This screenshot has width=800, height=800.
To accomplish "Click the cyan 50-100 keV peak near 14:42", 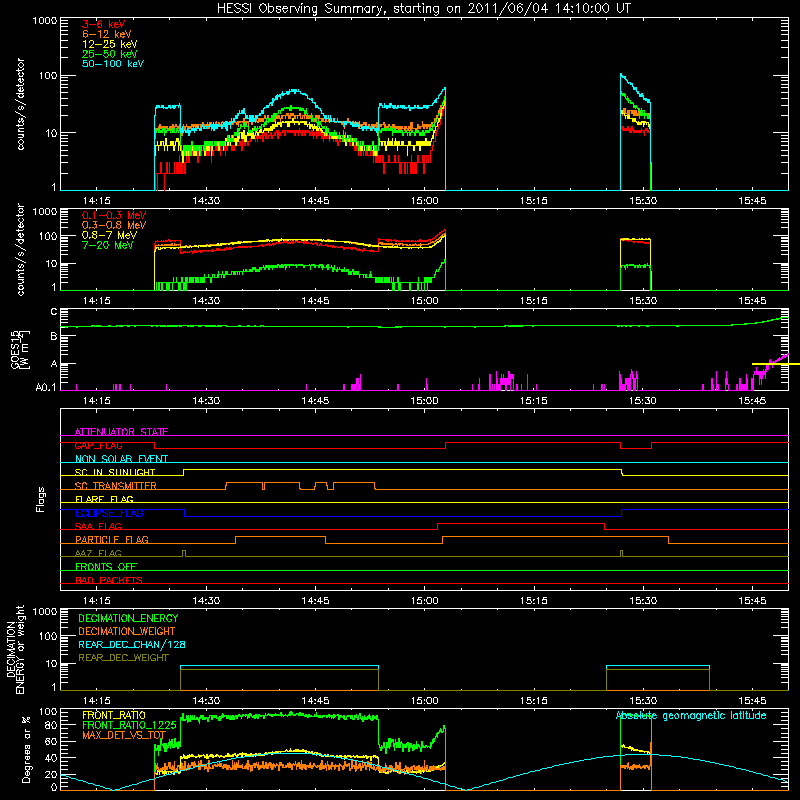I will click(x=294, y=91).
